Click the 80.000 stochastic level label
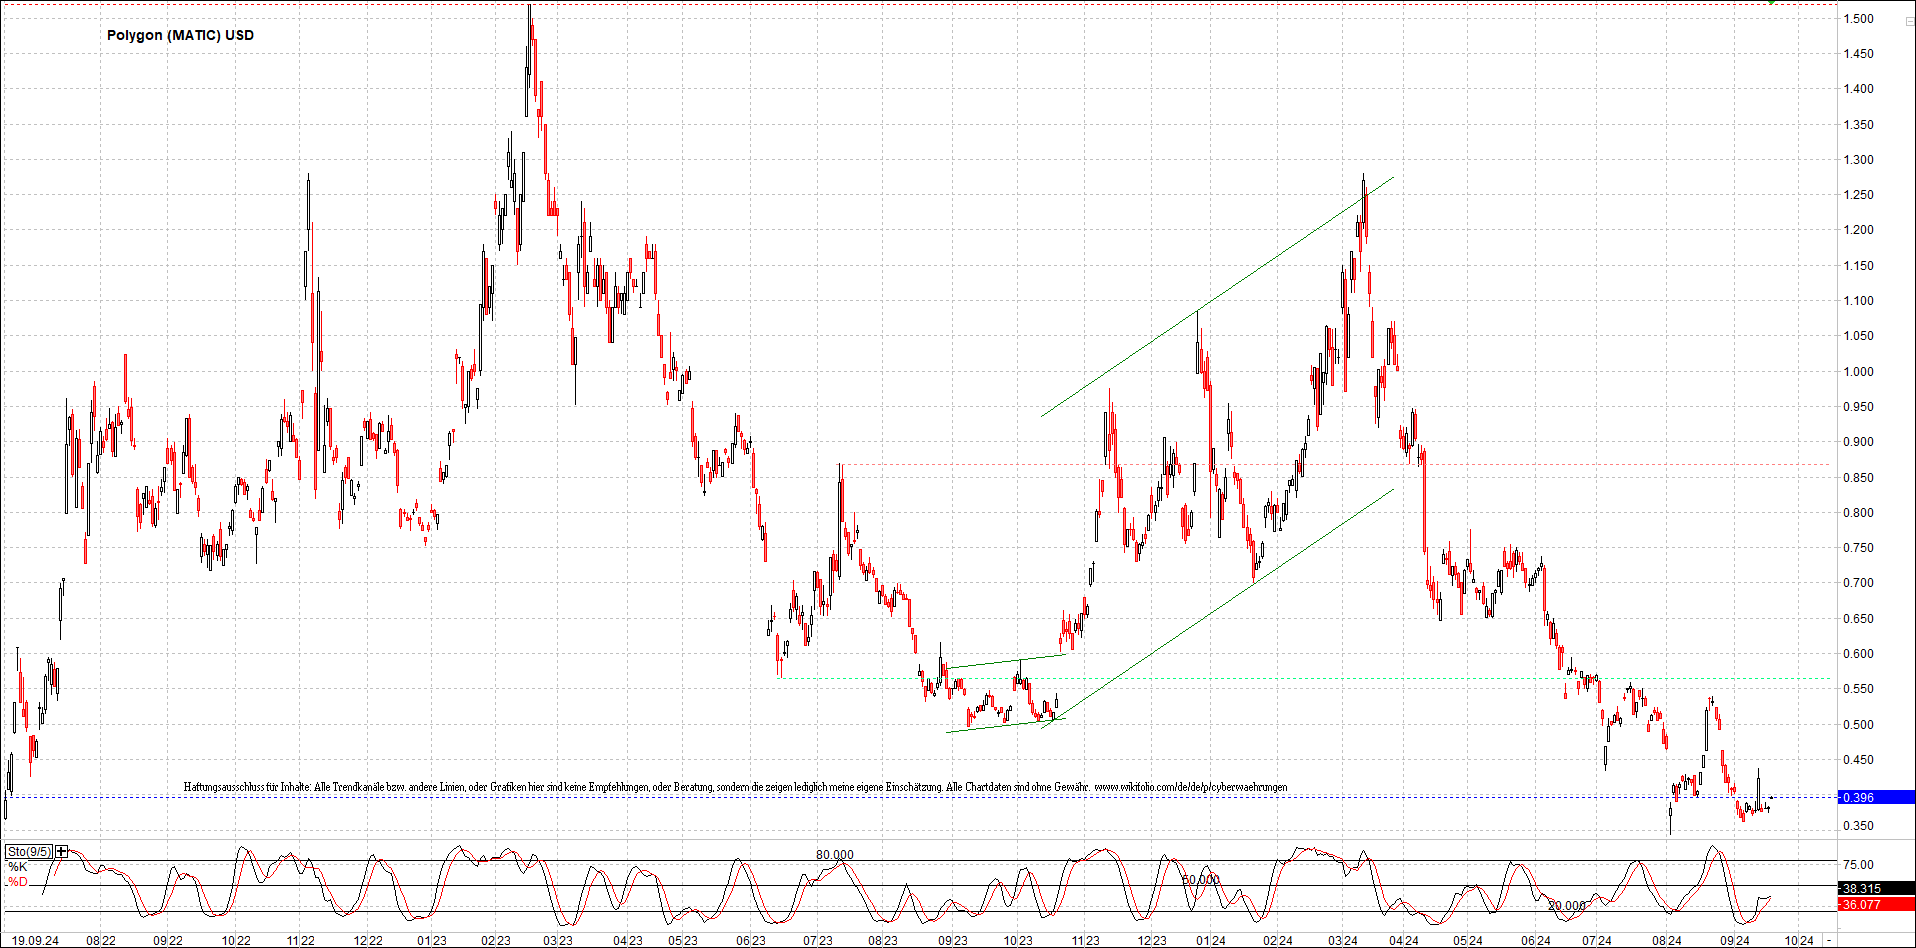The image size is (1916, 948). click(x=835, y=855)
